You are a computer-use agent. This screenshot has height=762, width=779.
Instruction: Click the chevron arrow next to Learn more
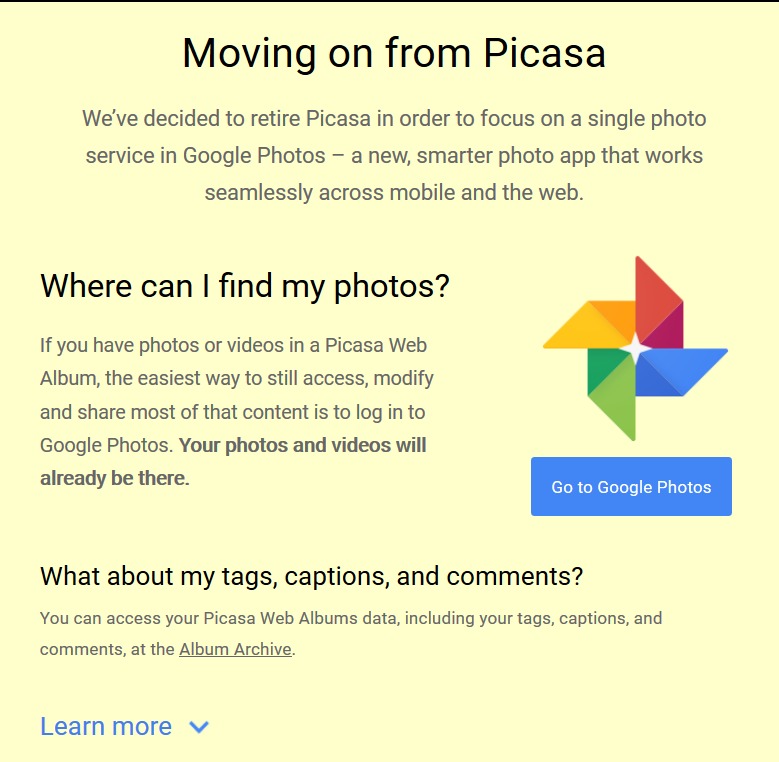199,727
